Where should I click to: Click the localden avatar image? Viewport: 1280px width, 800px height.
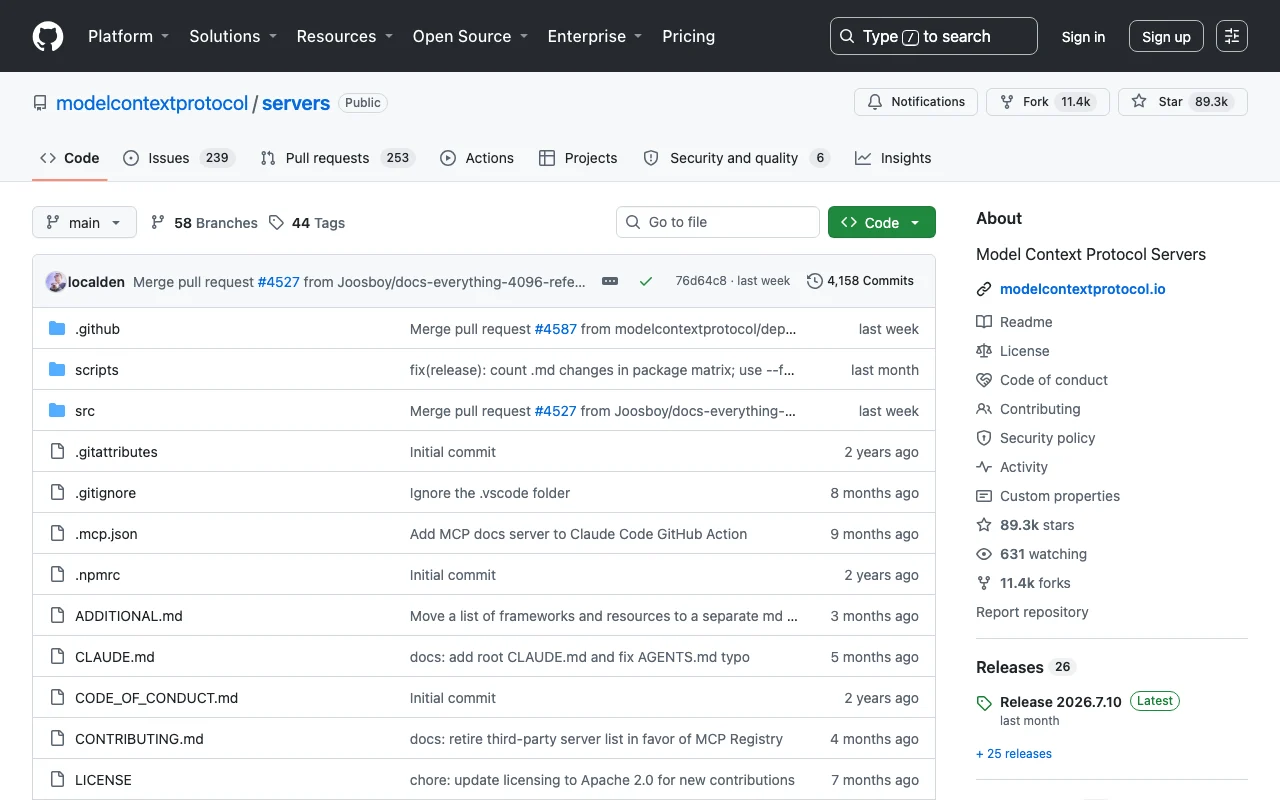coord(56,281)
